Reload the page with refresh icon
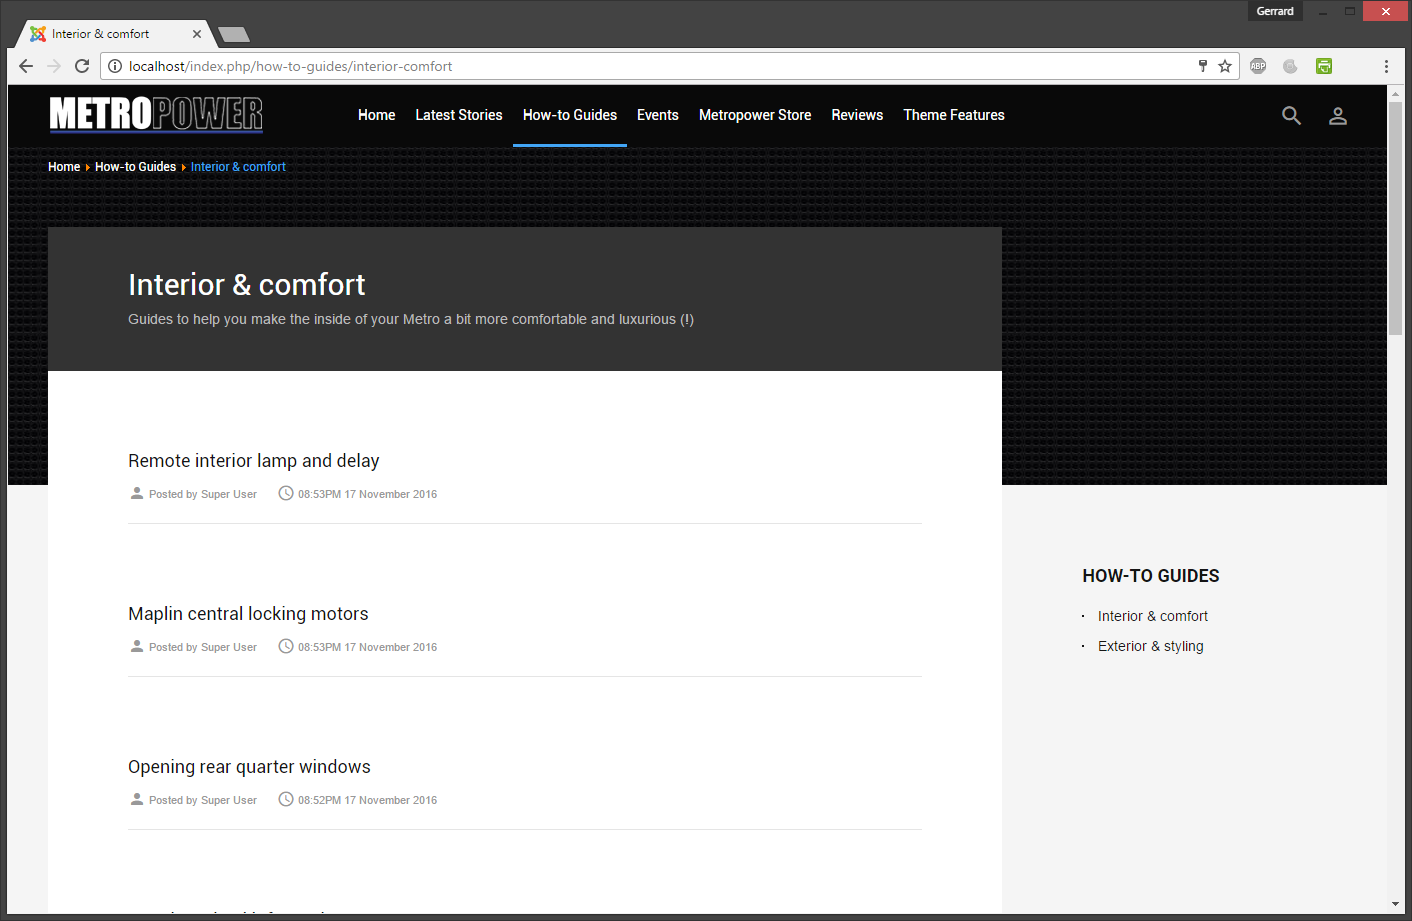This screenshot has width=1412, height=921. pos(82,66)
